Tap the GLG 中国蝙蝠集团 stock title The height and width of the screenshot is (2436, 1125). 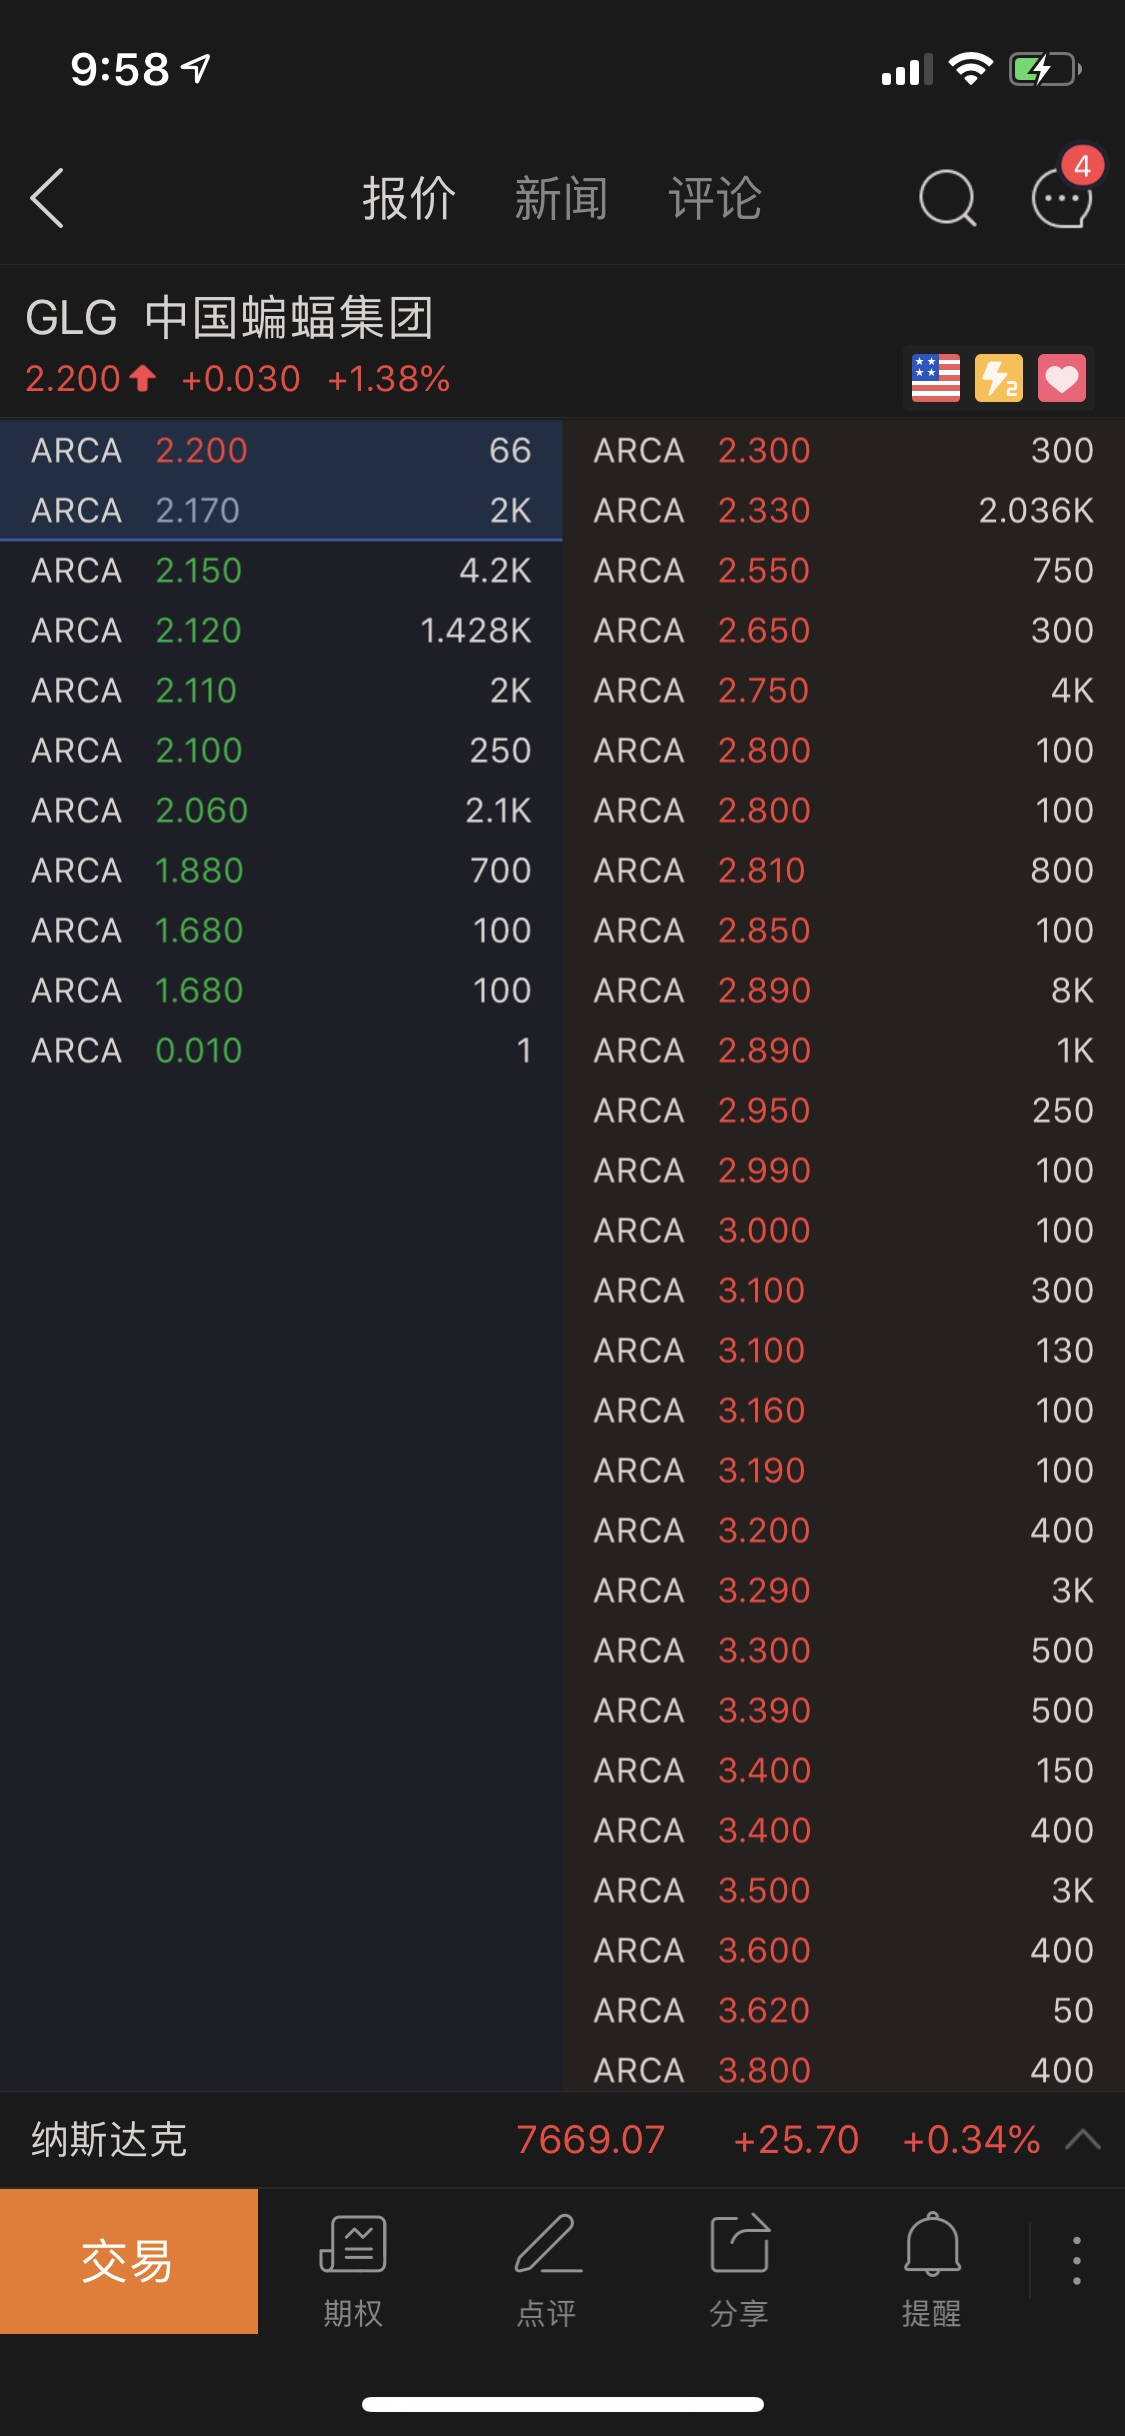pos(229,318)
